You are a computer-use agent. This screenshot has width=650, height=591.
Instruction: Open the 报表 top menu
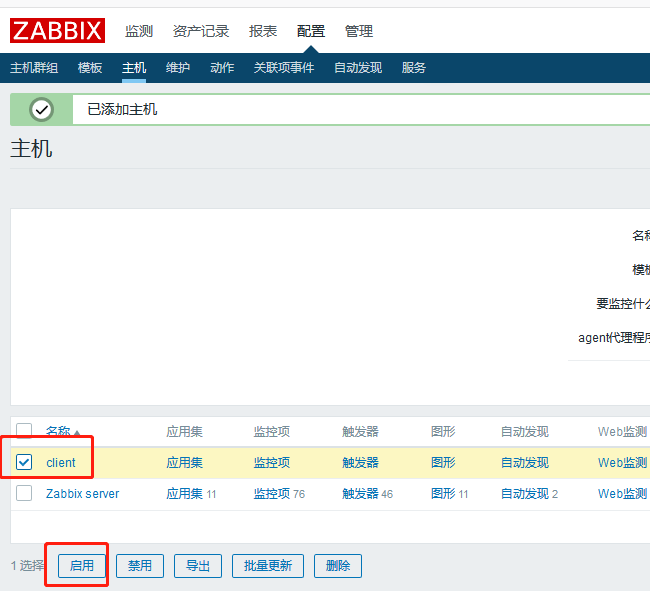(x=263, y=31)
